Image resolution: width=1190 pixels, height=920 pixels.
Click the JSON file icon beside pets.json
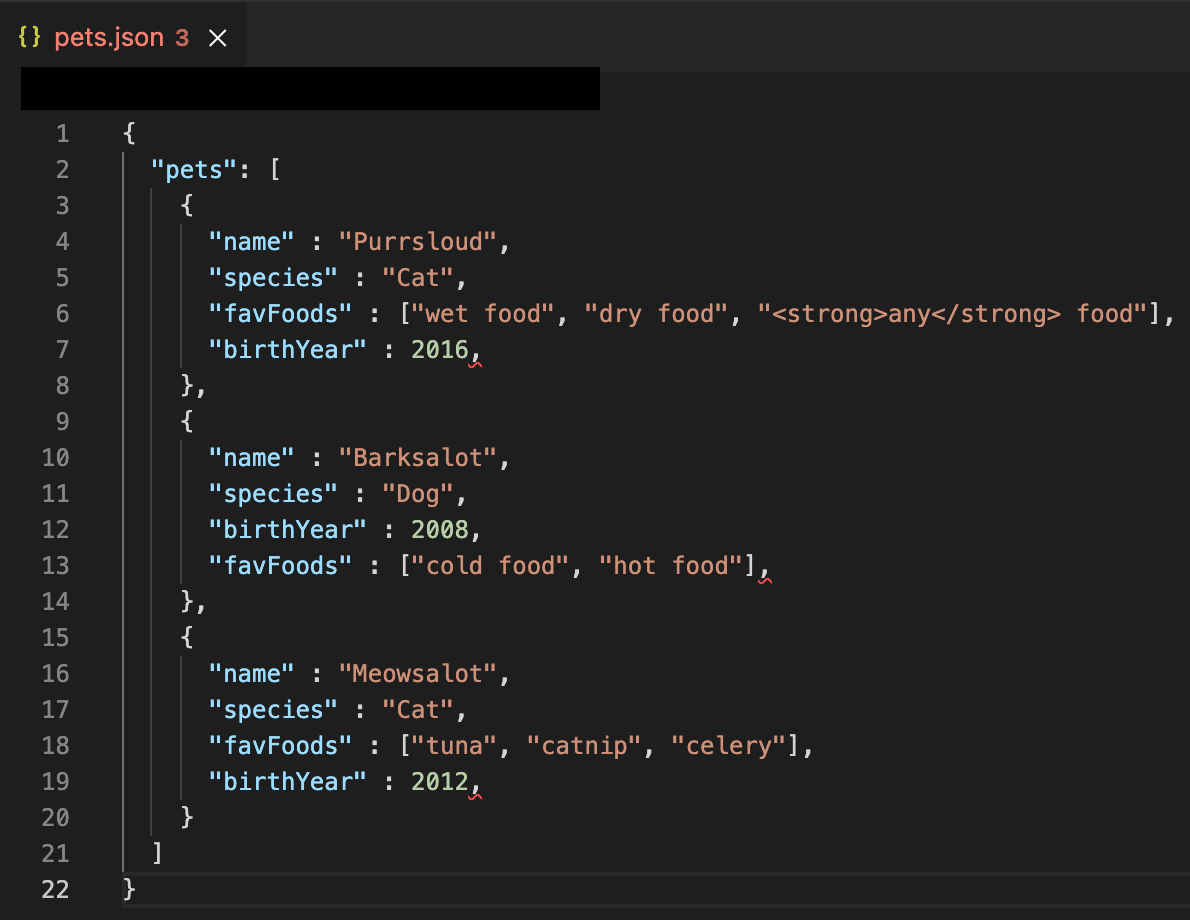click(30, 36)
